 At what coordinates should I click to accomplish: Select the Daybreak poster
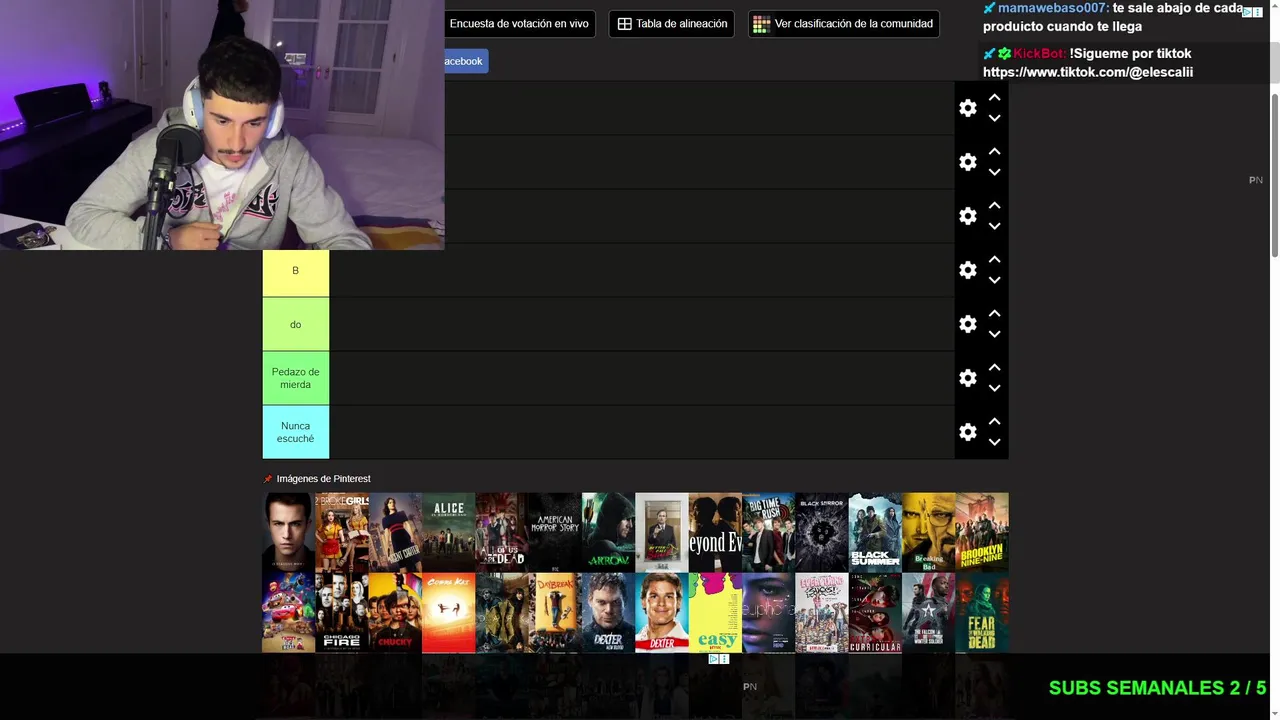555,612
